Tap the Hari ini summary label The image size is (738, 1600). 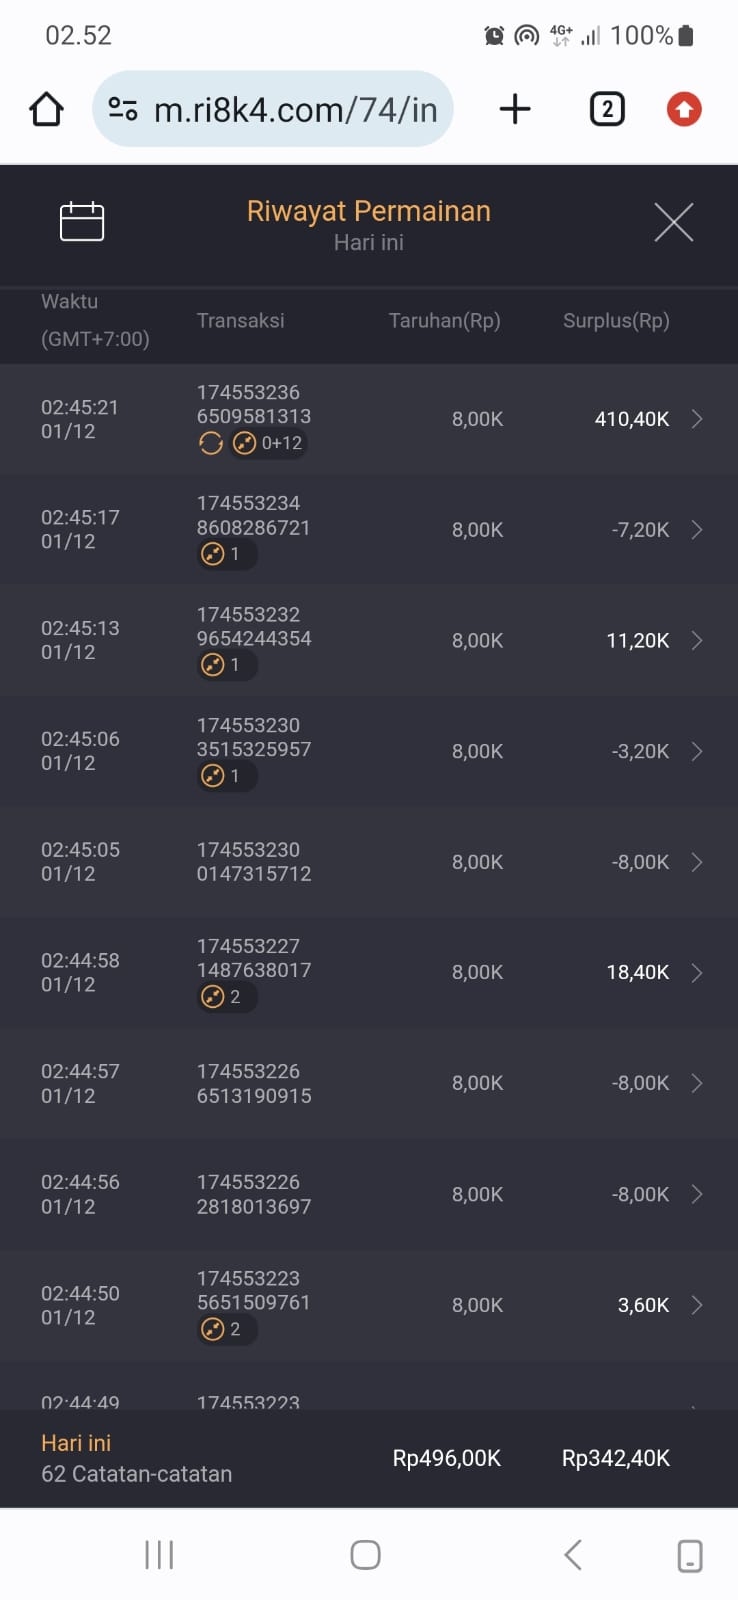pos(76,1443)
